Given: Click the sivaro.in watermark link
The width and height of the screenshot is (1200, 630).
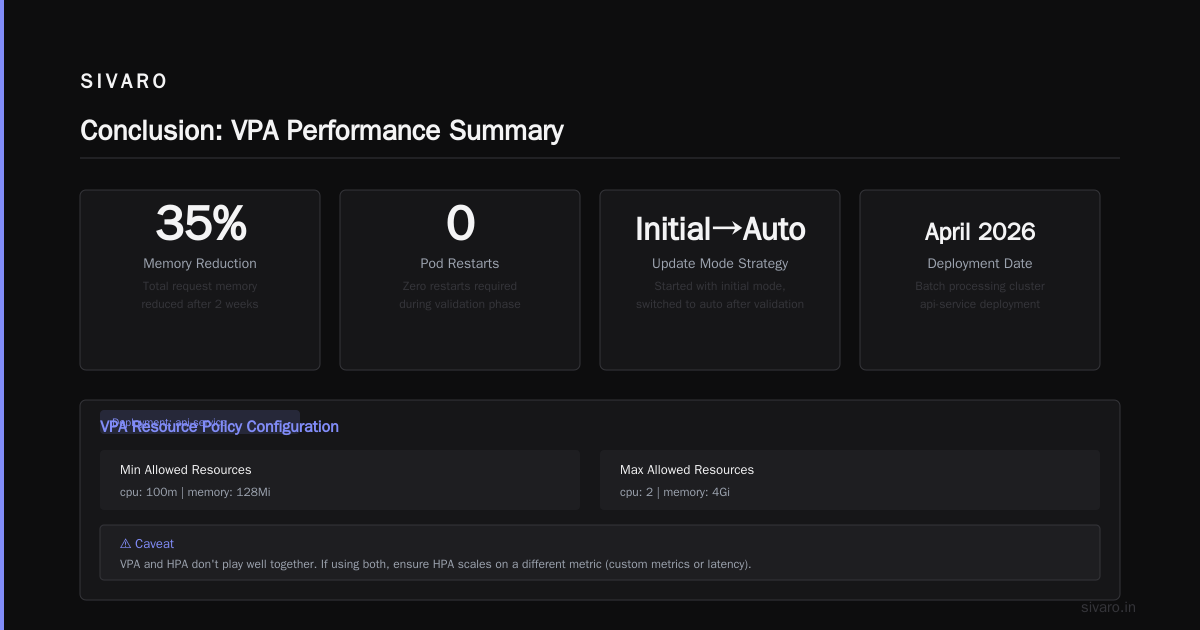Looking at the screenshot, I should coord(1109,607).
